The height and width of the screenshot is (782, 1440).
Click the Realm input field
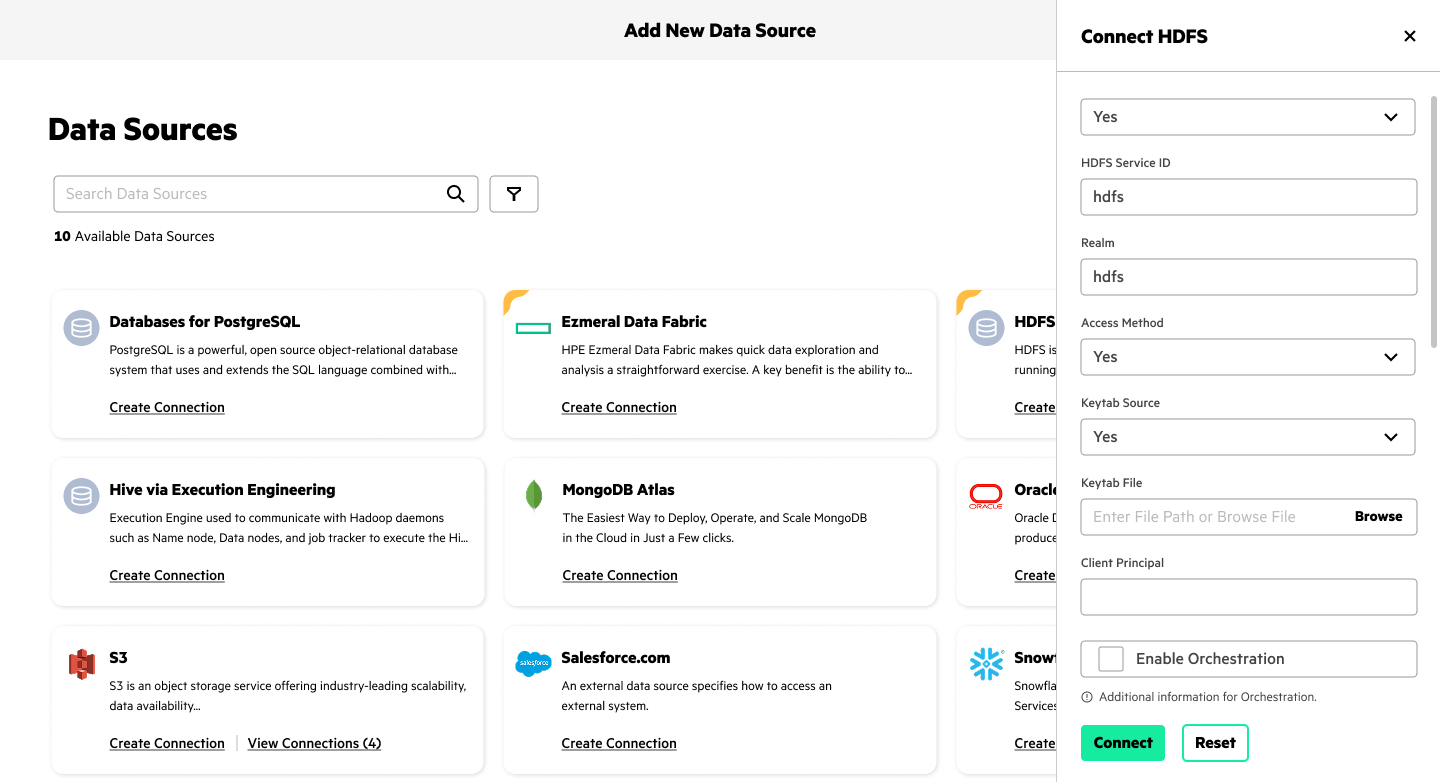1248,277
